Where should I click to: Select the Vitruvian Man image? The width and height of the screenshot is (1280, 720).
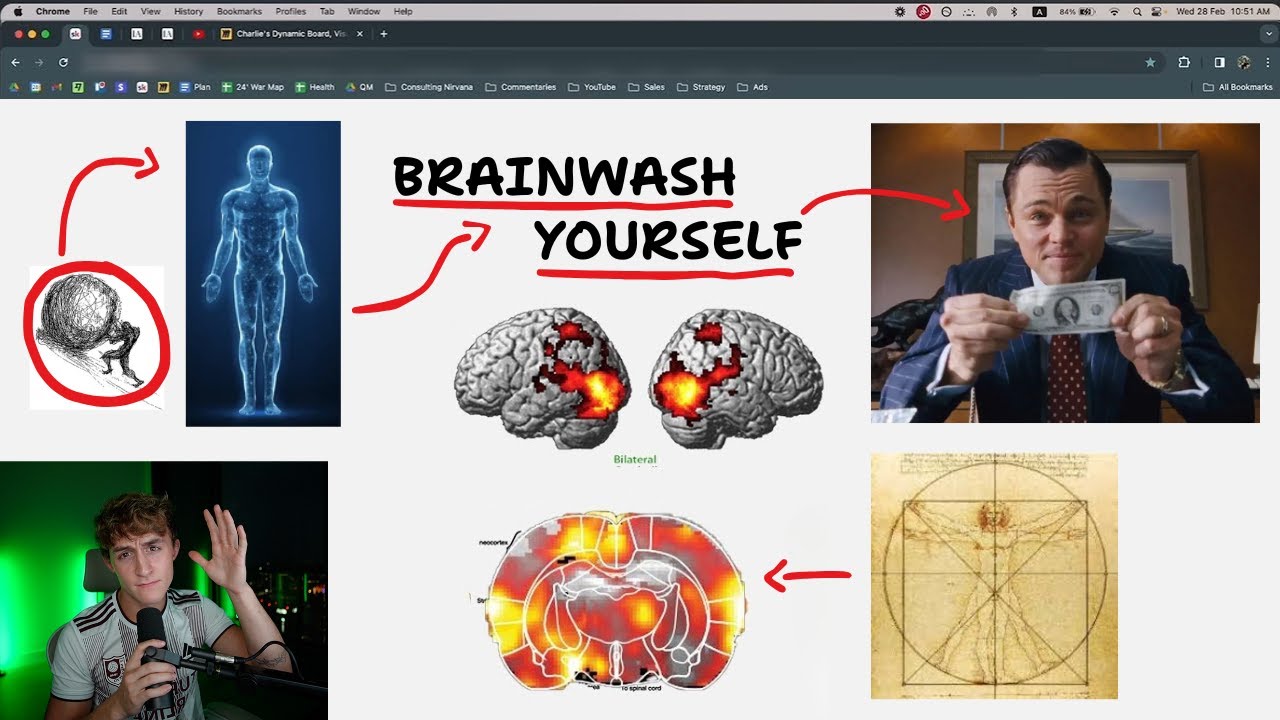point(994,576)
